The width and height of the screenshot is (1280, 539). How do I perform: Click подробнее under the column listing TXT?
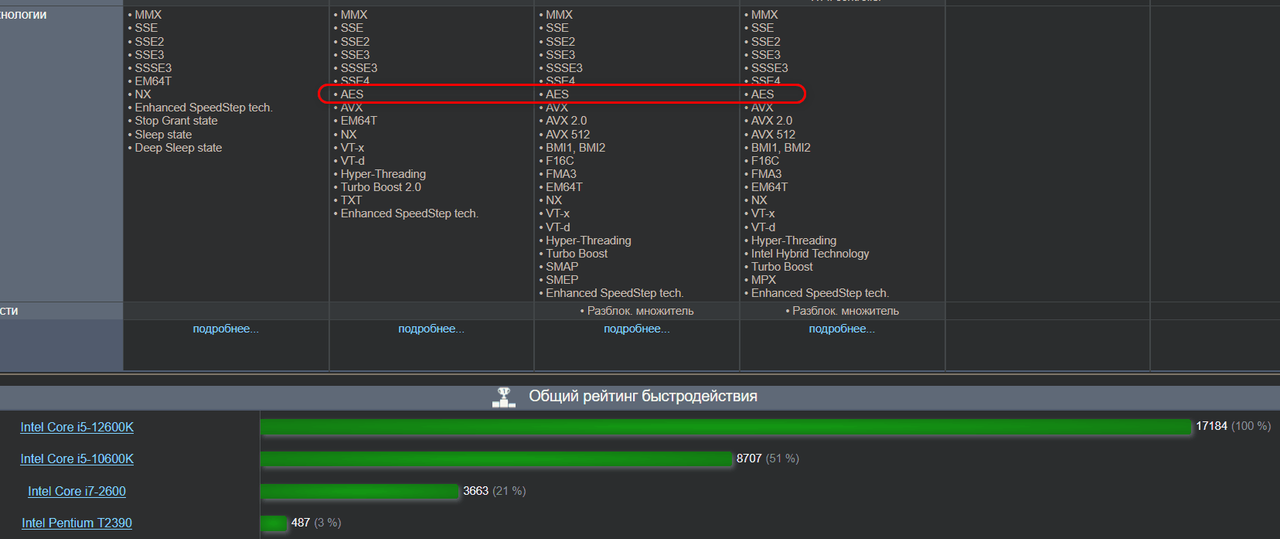coord(431,329)
